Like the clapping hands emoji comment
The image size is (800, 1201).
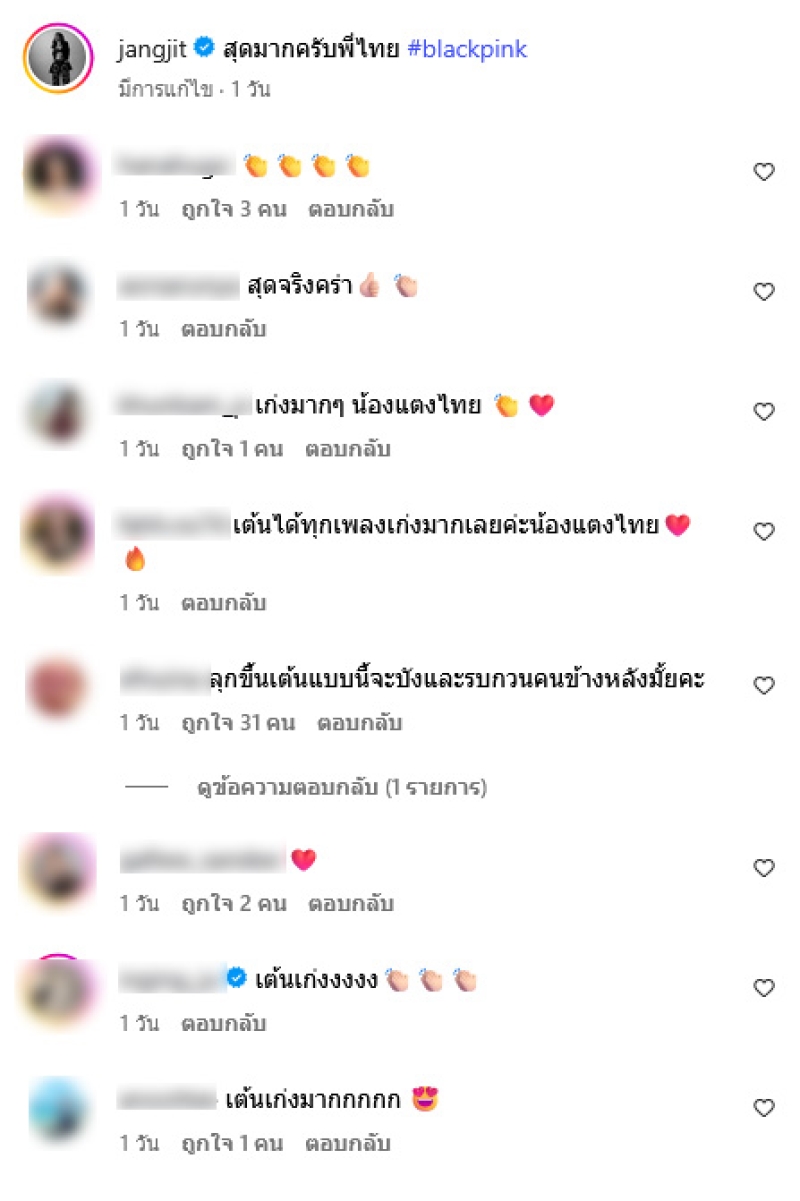click(764, 172)
